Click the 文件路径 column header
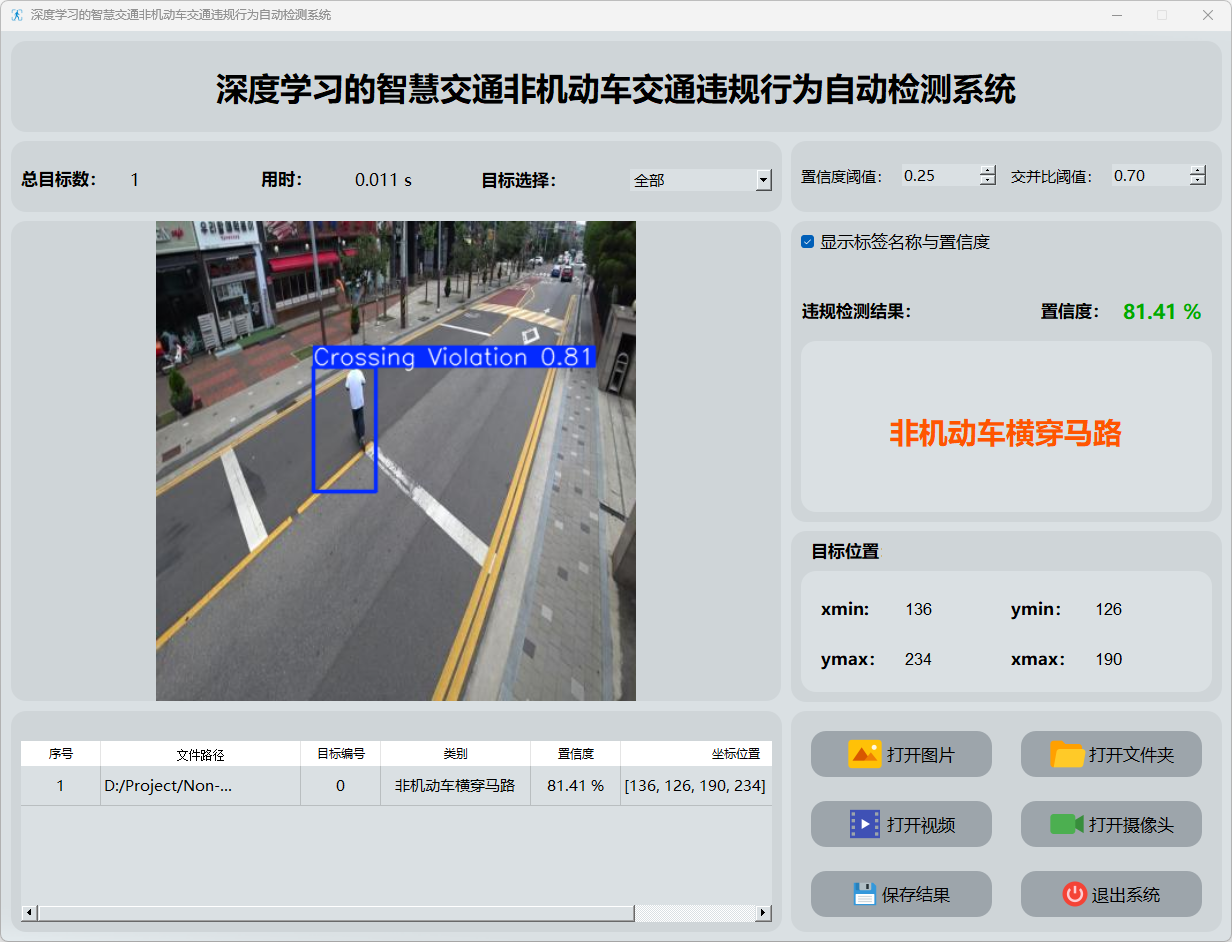The image size is (1232, 942). (x=200, y=754)
